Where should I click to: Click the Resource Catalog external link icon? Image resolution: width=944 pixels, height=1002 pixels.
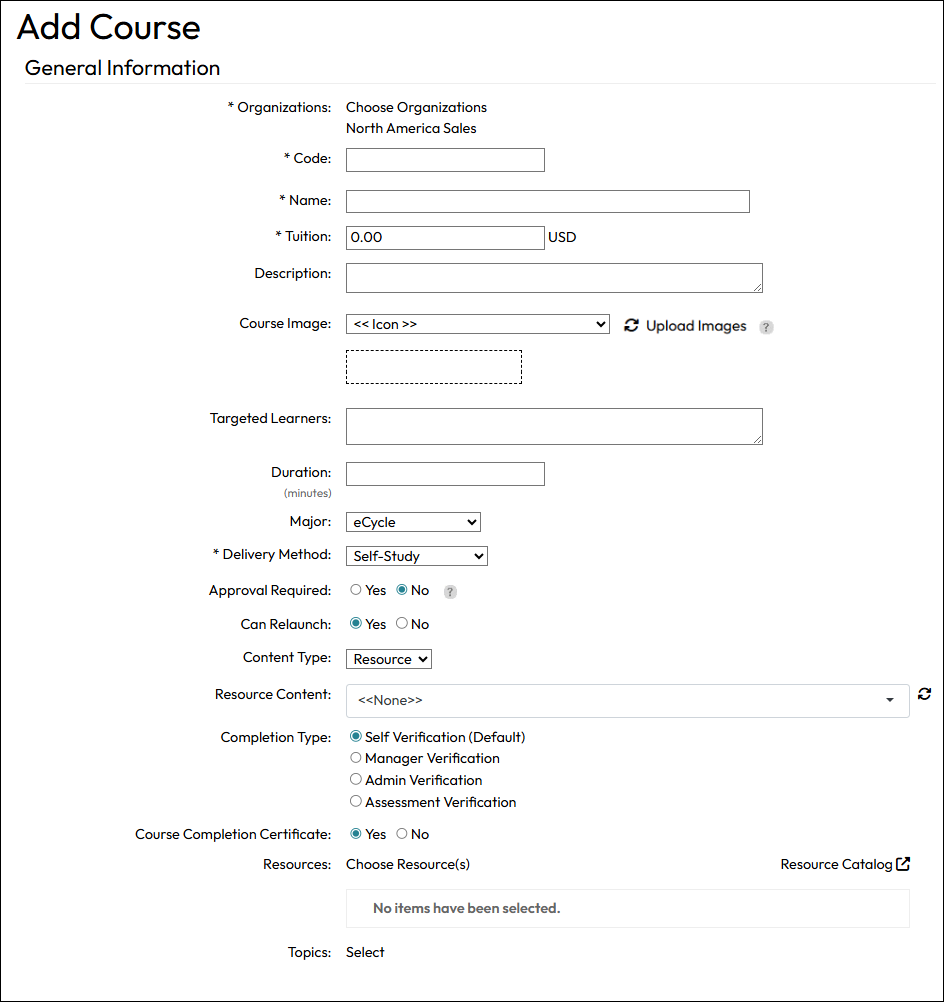click(902, 864)
